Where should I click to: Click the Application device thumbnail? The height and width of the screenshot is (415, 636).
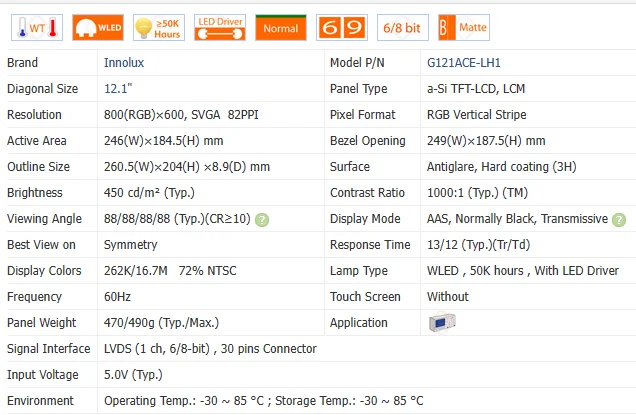[x=442, y=323]
